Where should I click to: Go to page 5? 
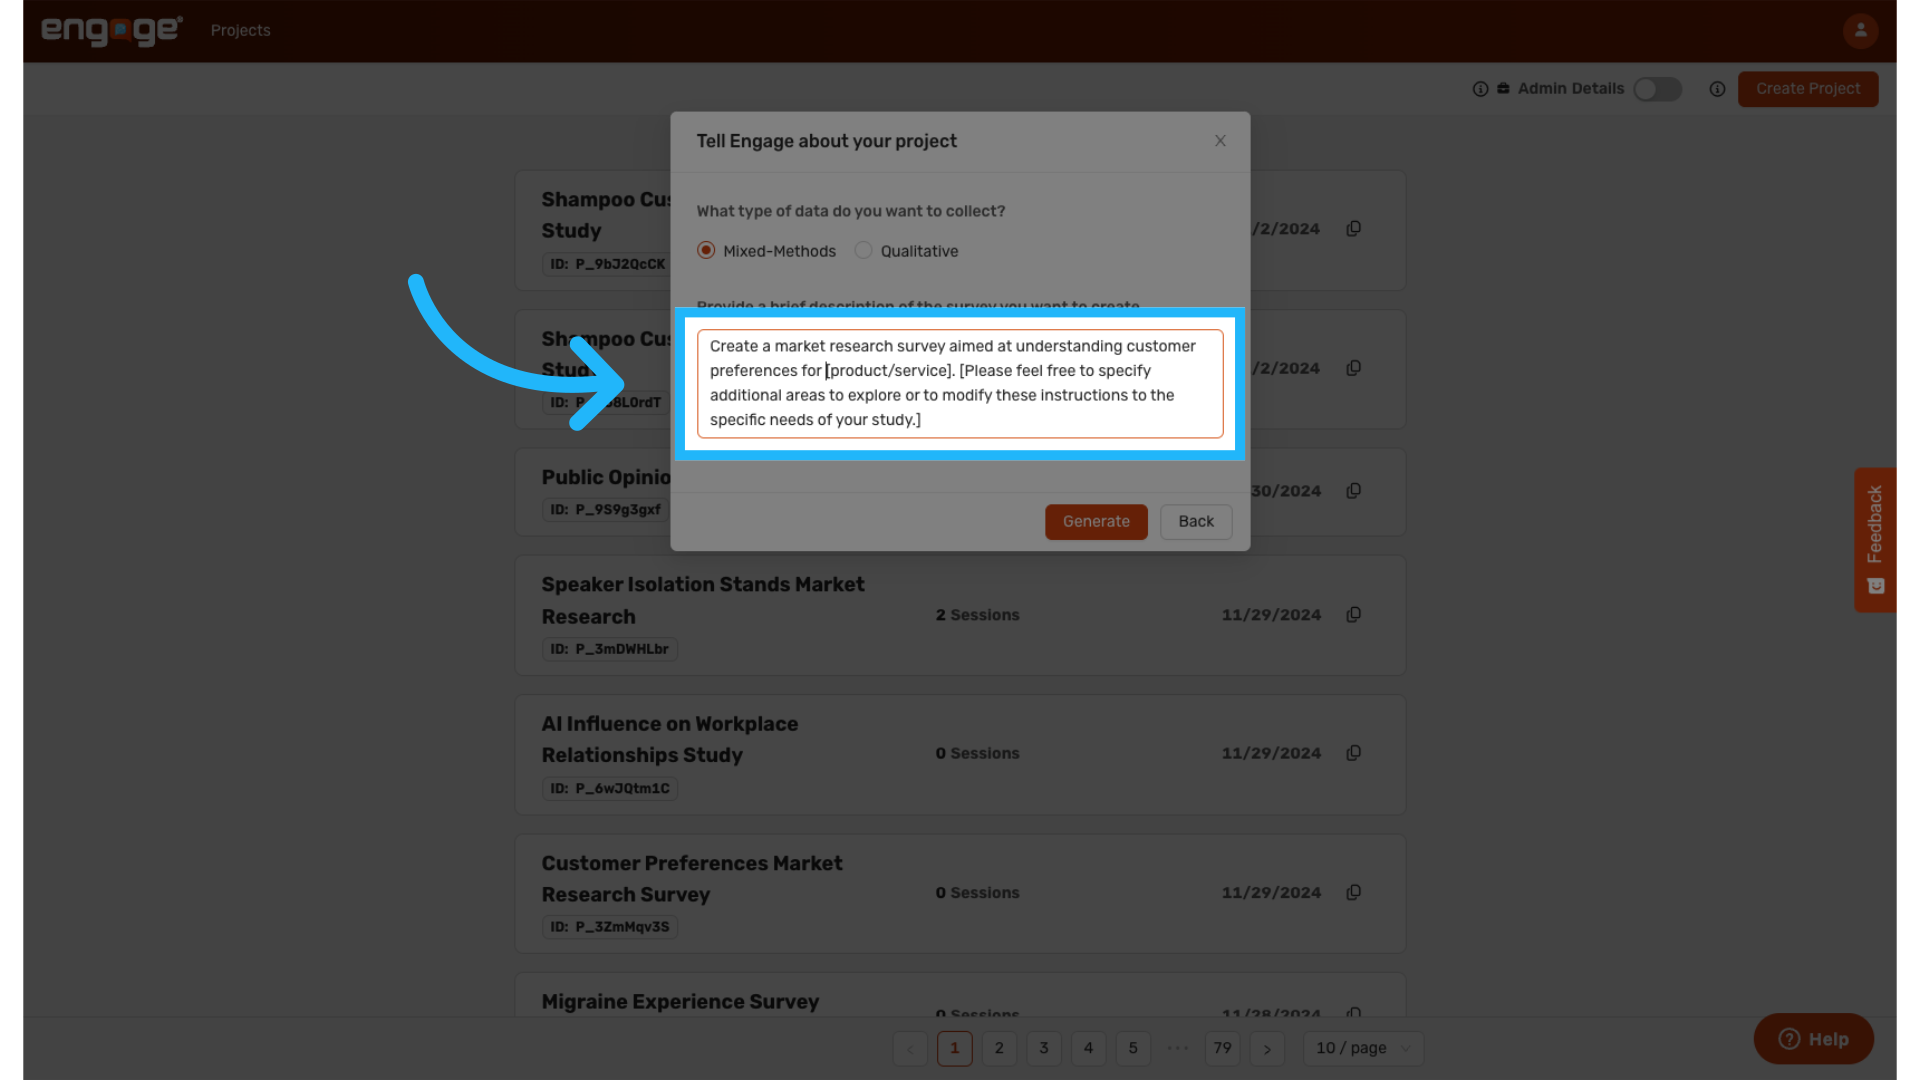click(x=1133, y=1048)
